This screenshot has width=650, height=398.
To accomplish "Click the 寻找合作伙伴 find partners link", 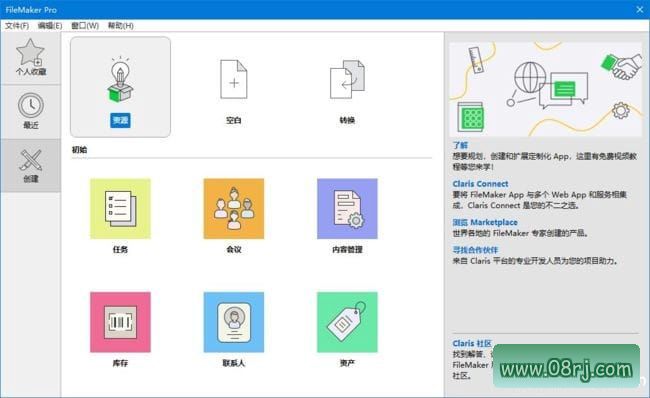I will point(475,250).
